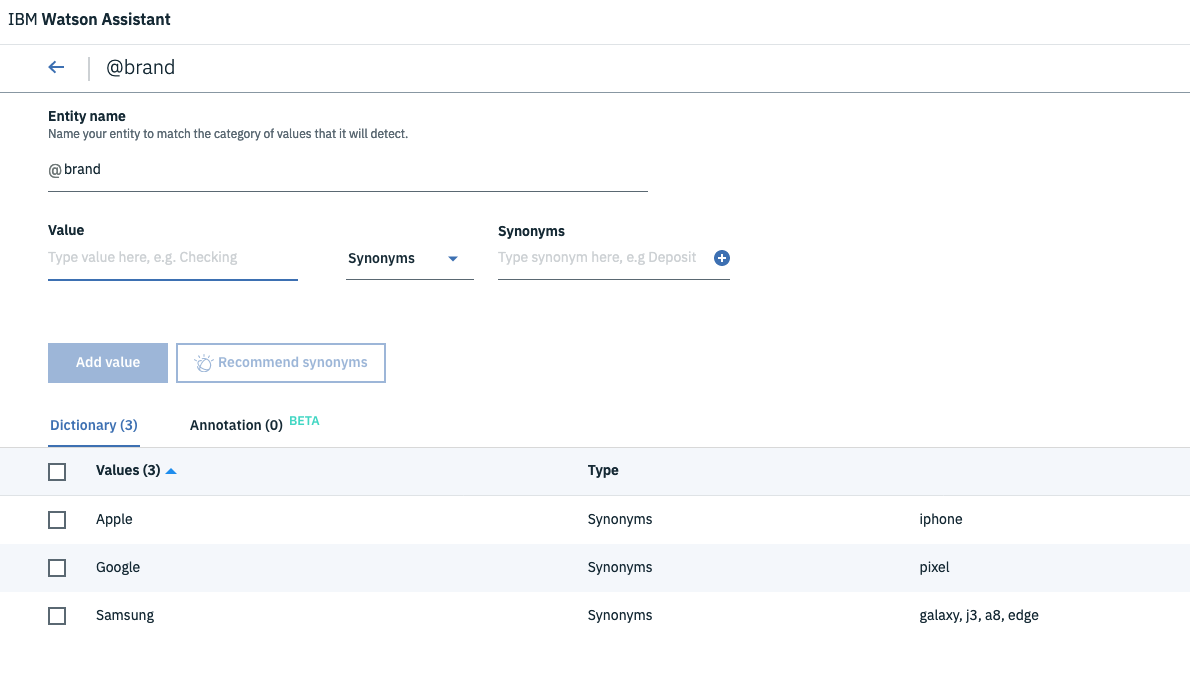
Task: Click the Watson icon in Recommend synonyms
Action: pos(204,363)
